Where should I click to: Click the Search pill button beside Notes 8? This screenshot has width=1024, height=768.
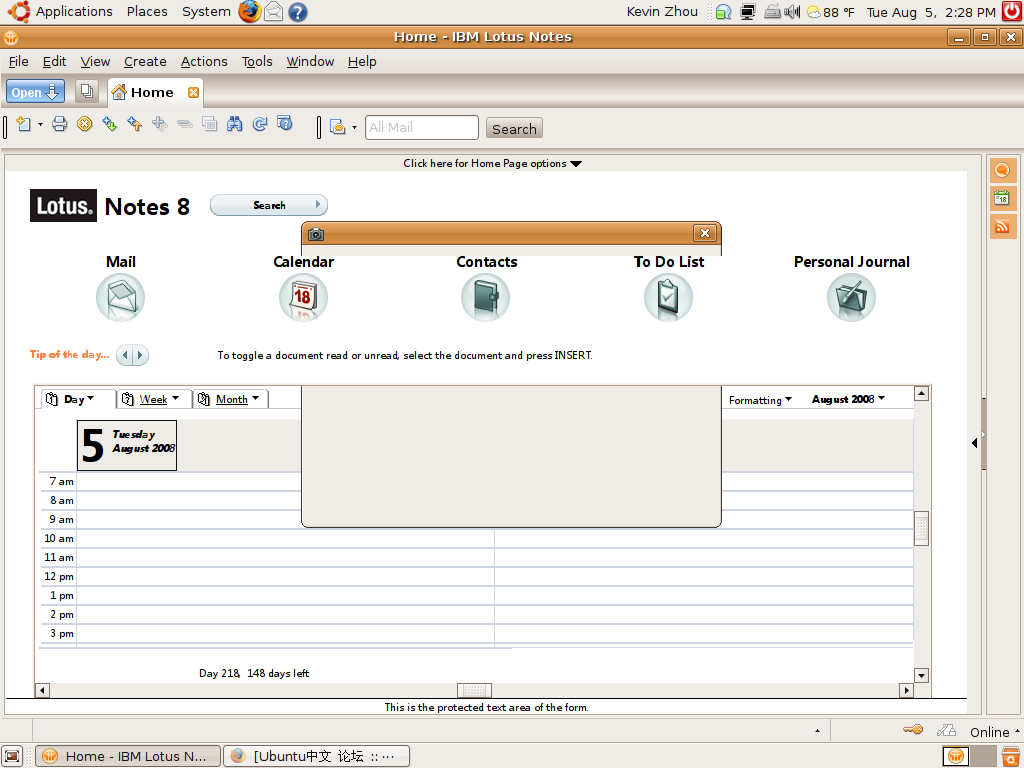268,205
